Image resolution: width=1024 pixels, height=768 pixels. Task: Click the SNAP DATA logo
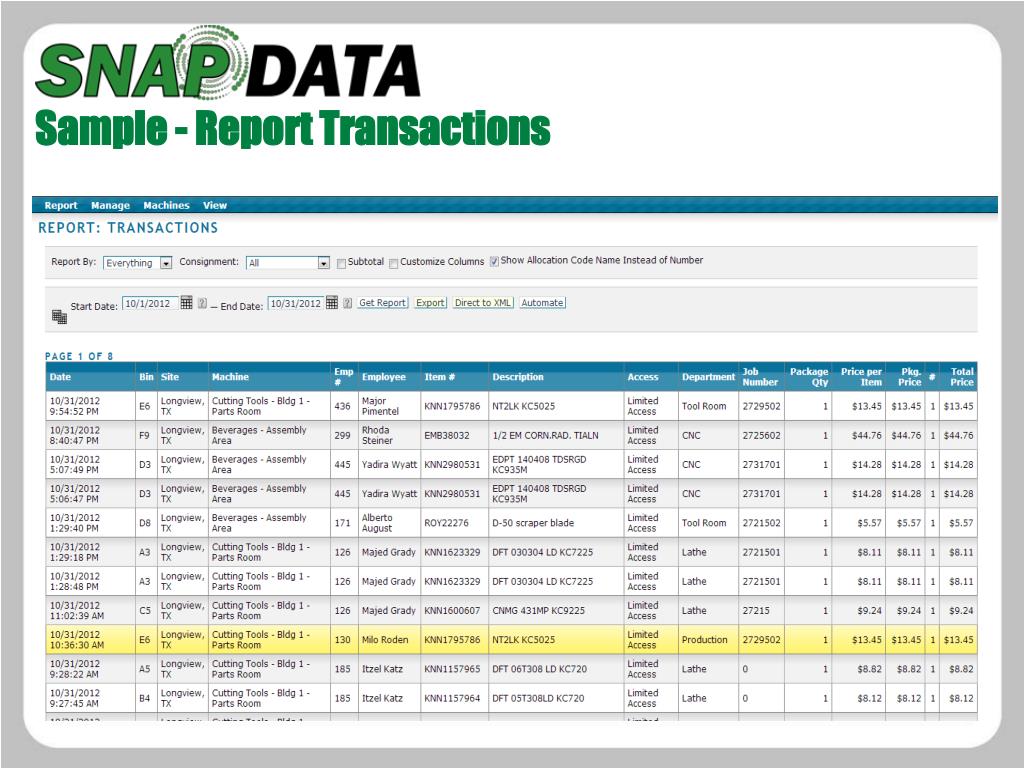click(227, 63)
